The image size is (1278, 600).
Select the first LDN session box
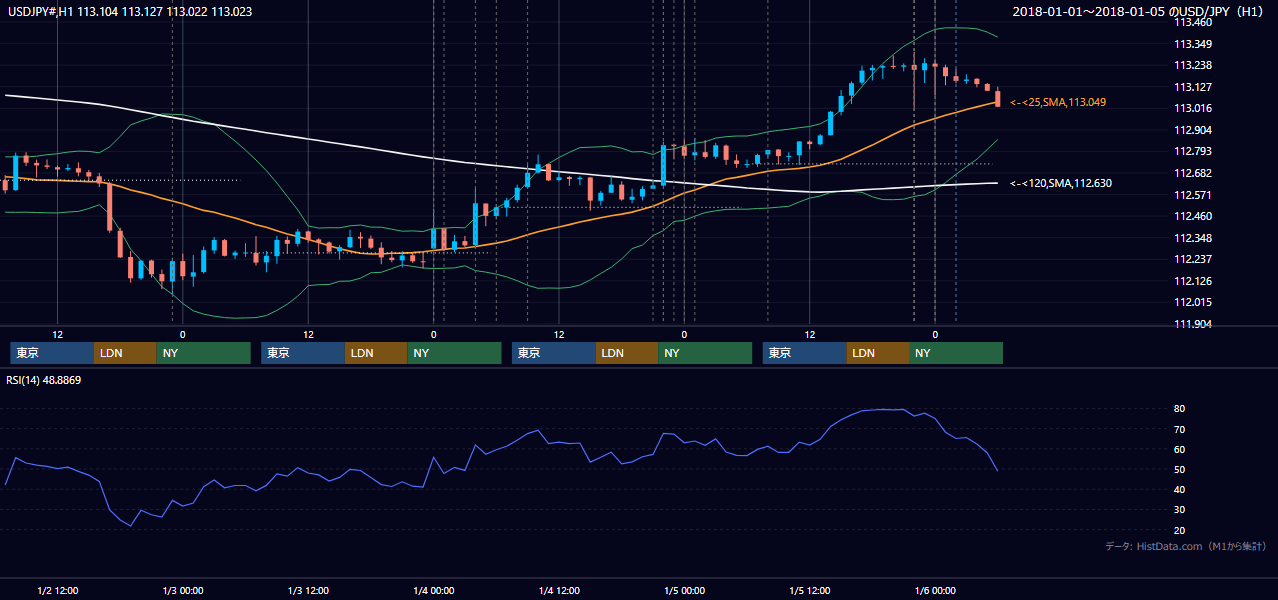[x=125, y=353]
